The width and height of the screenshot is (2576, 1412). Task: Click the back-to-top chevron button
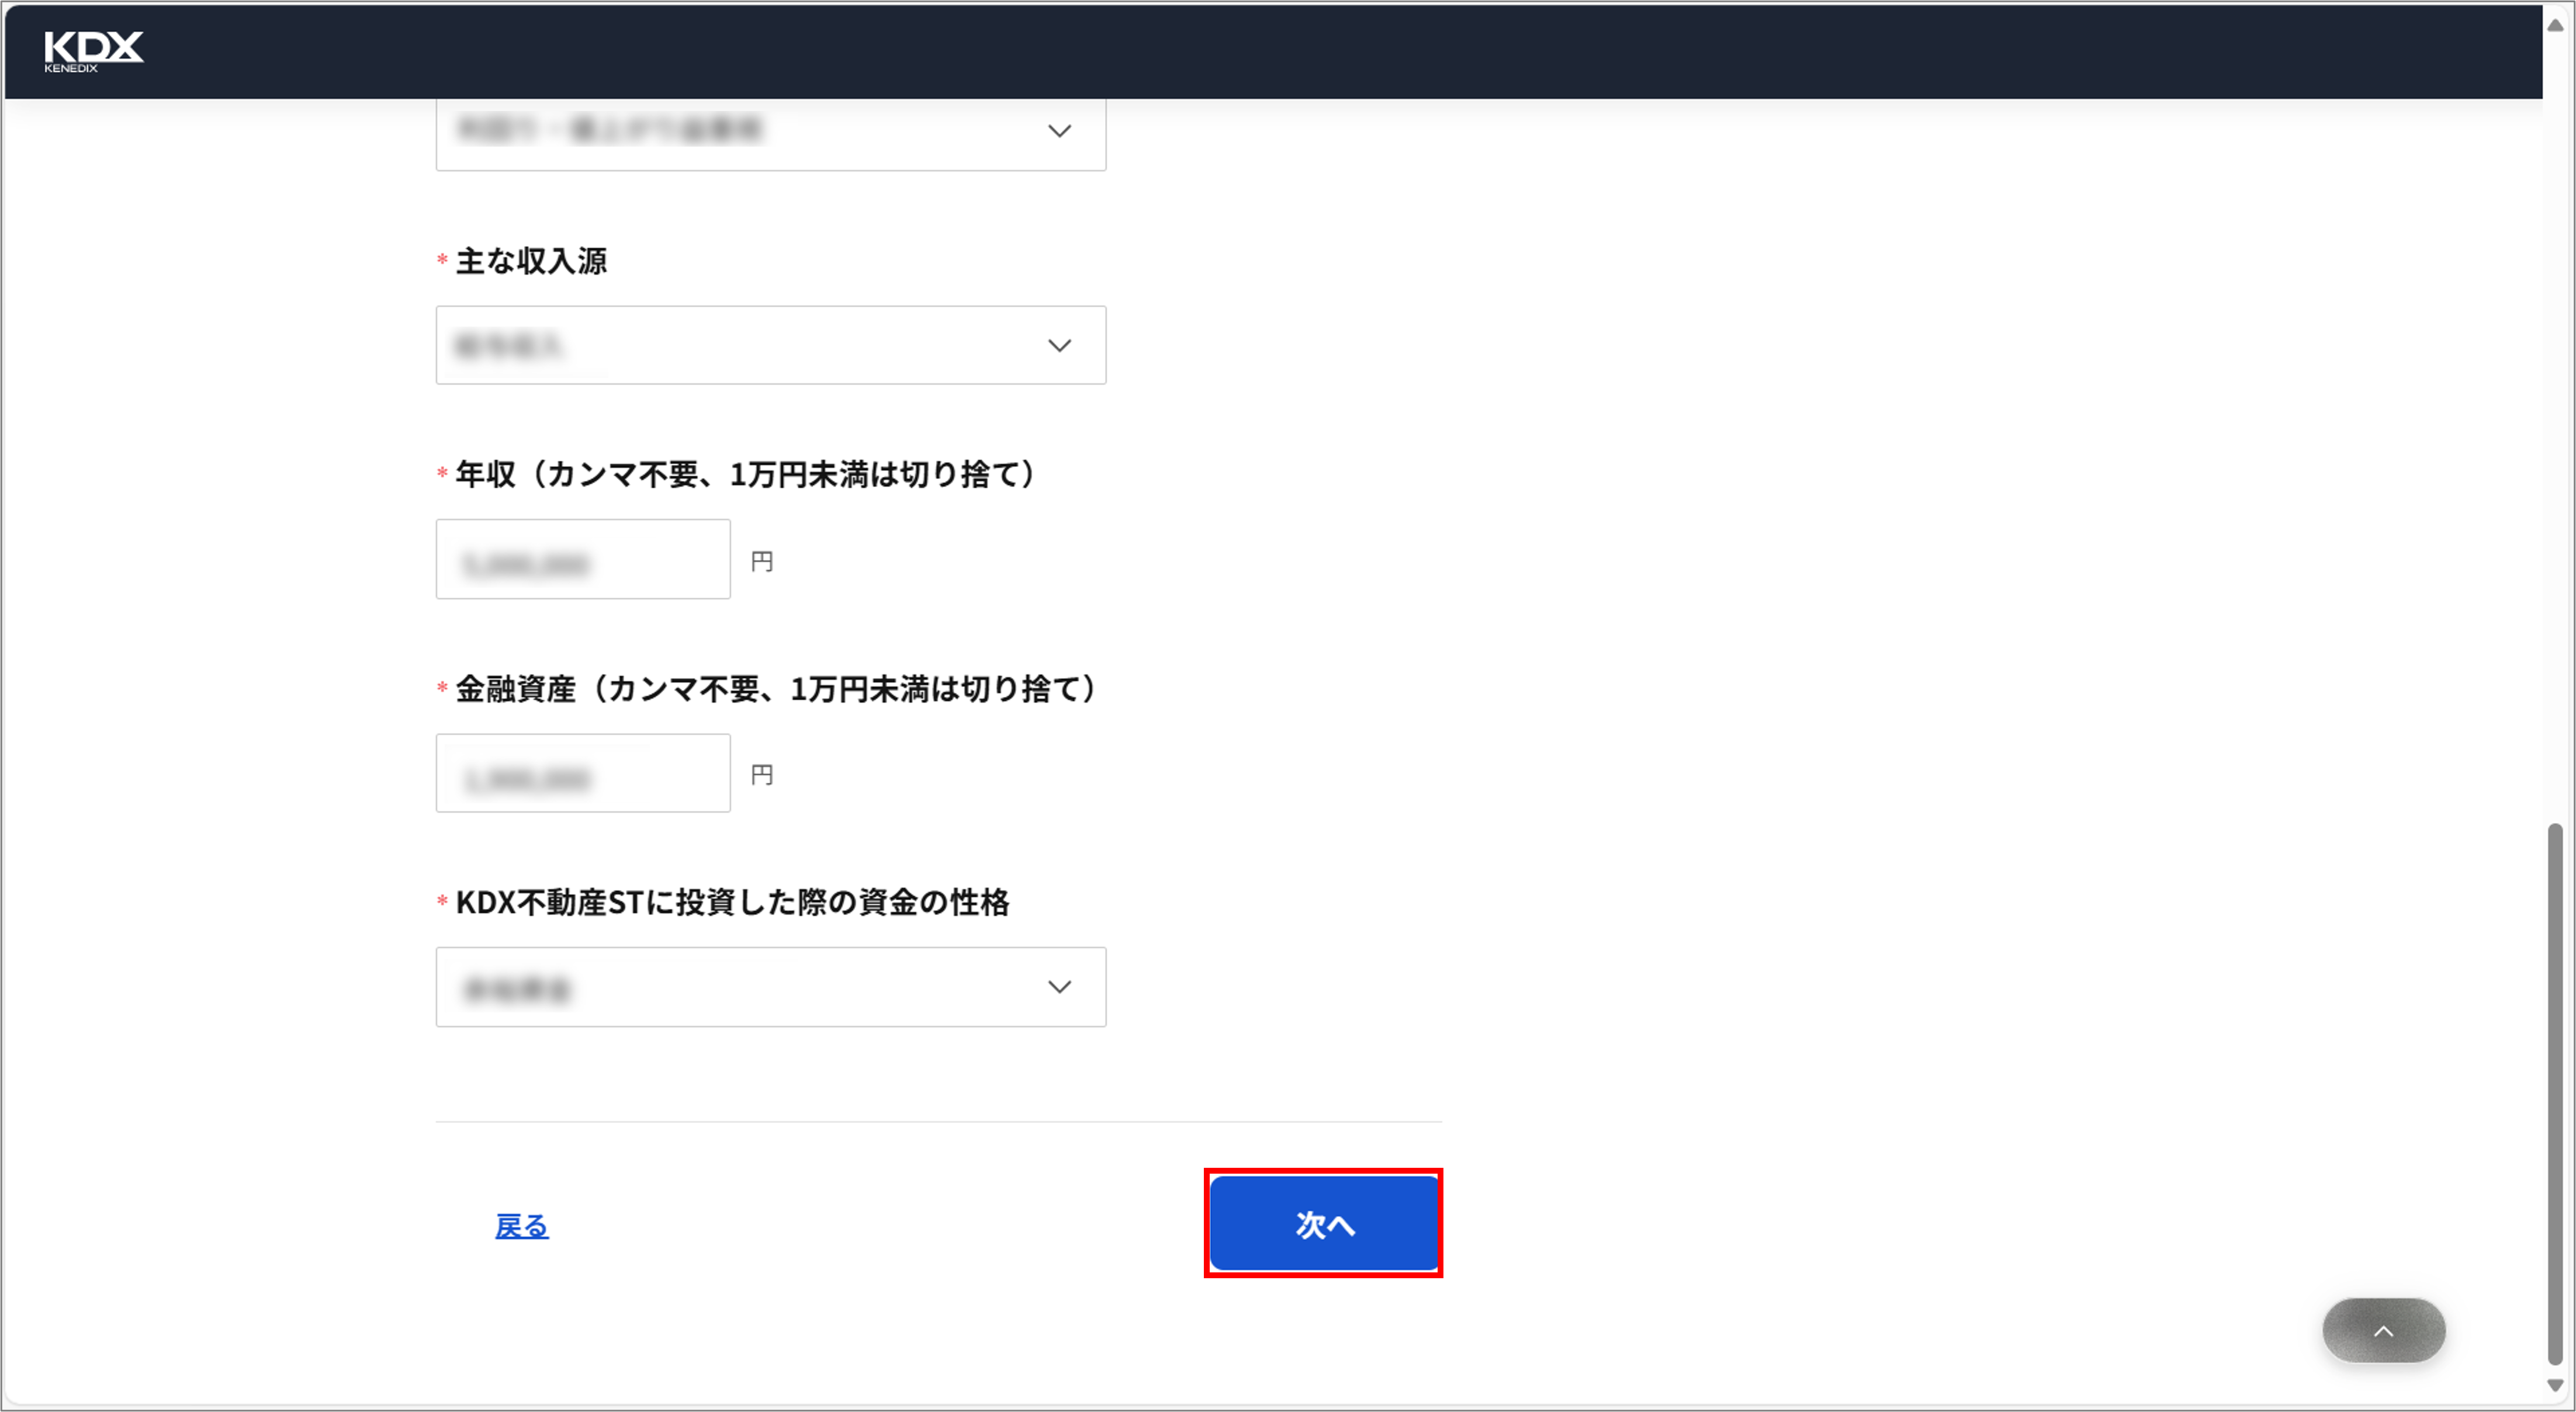[2384, 1330]
